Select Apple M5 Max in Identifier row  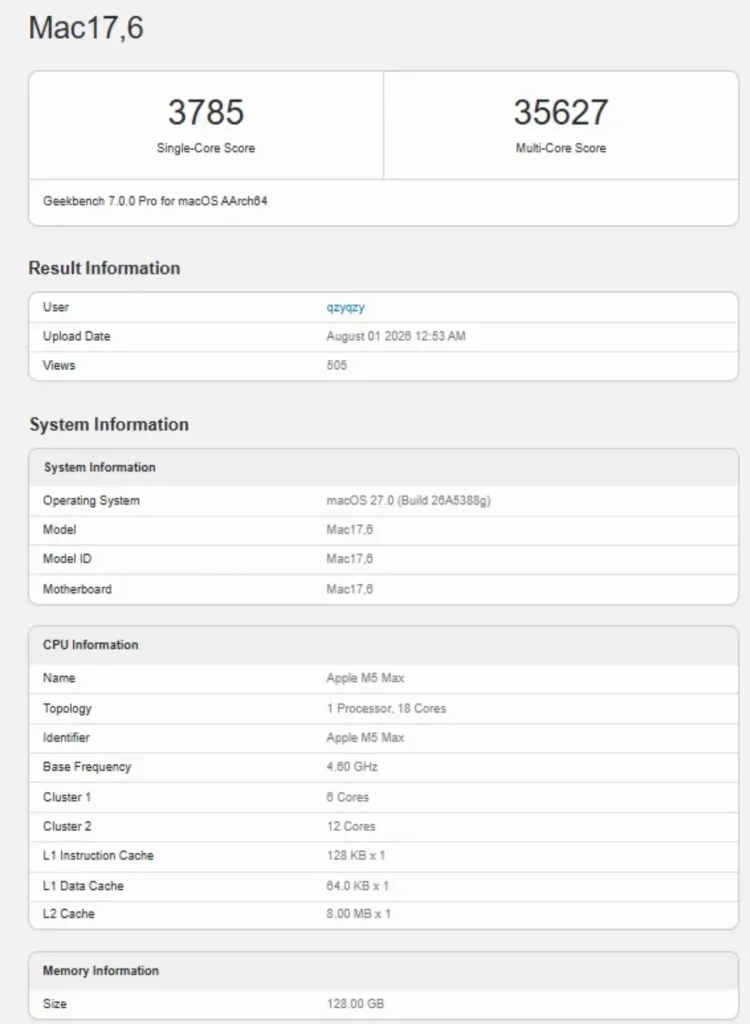[365, 738]
